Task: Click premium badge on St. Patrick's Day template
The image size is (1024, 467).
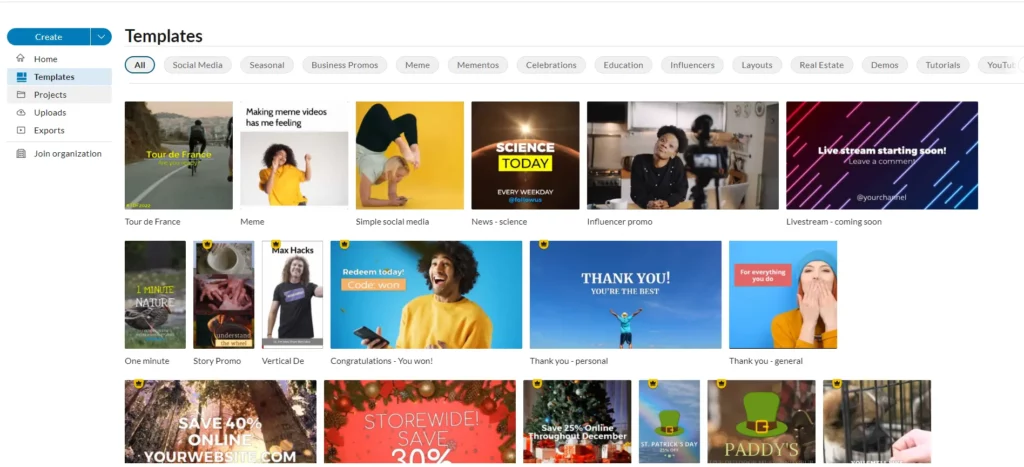Action: (652, 383)
